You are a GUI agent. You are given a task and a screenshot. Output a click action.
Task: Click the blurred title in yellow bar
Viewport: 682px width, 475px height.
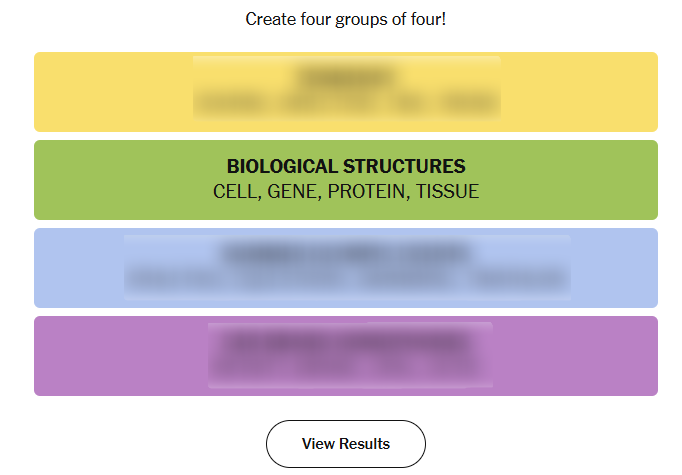click(x=346, y=76)
